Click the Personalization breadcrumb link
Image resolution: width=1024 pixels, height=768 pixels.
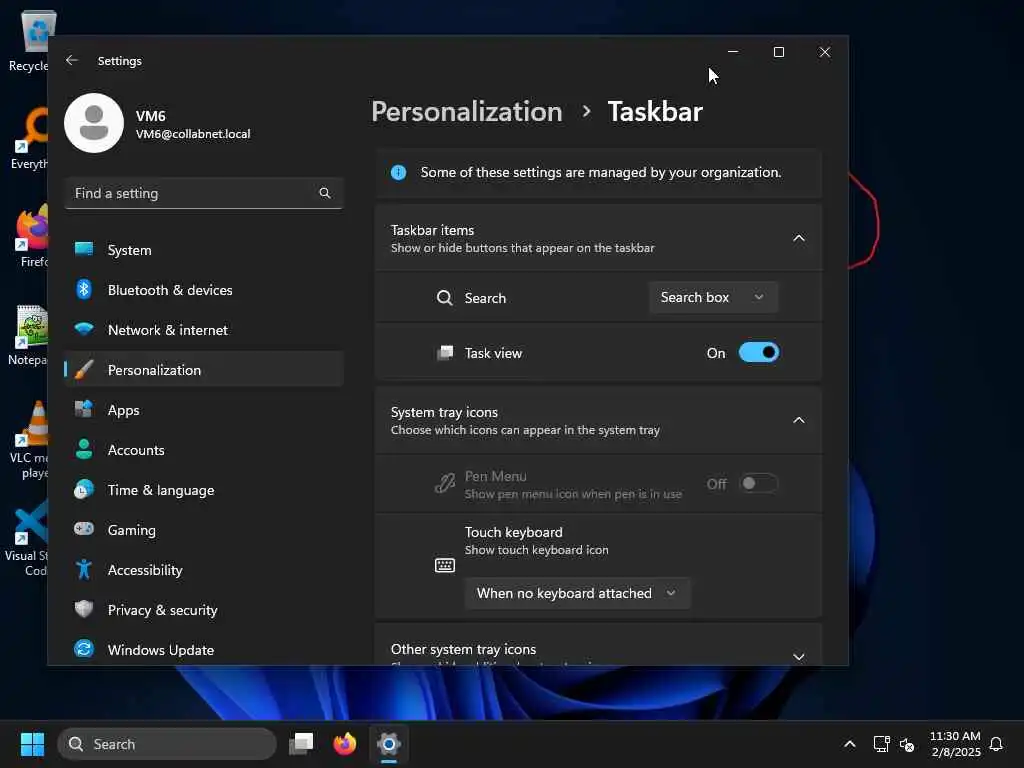[x=466, y=112]
